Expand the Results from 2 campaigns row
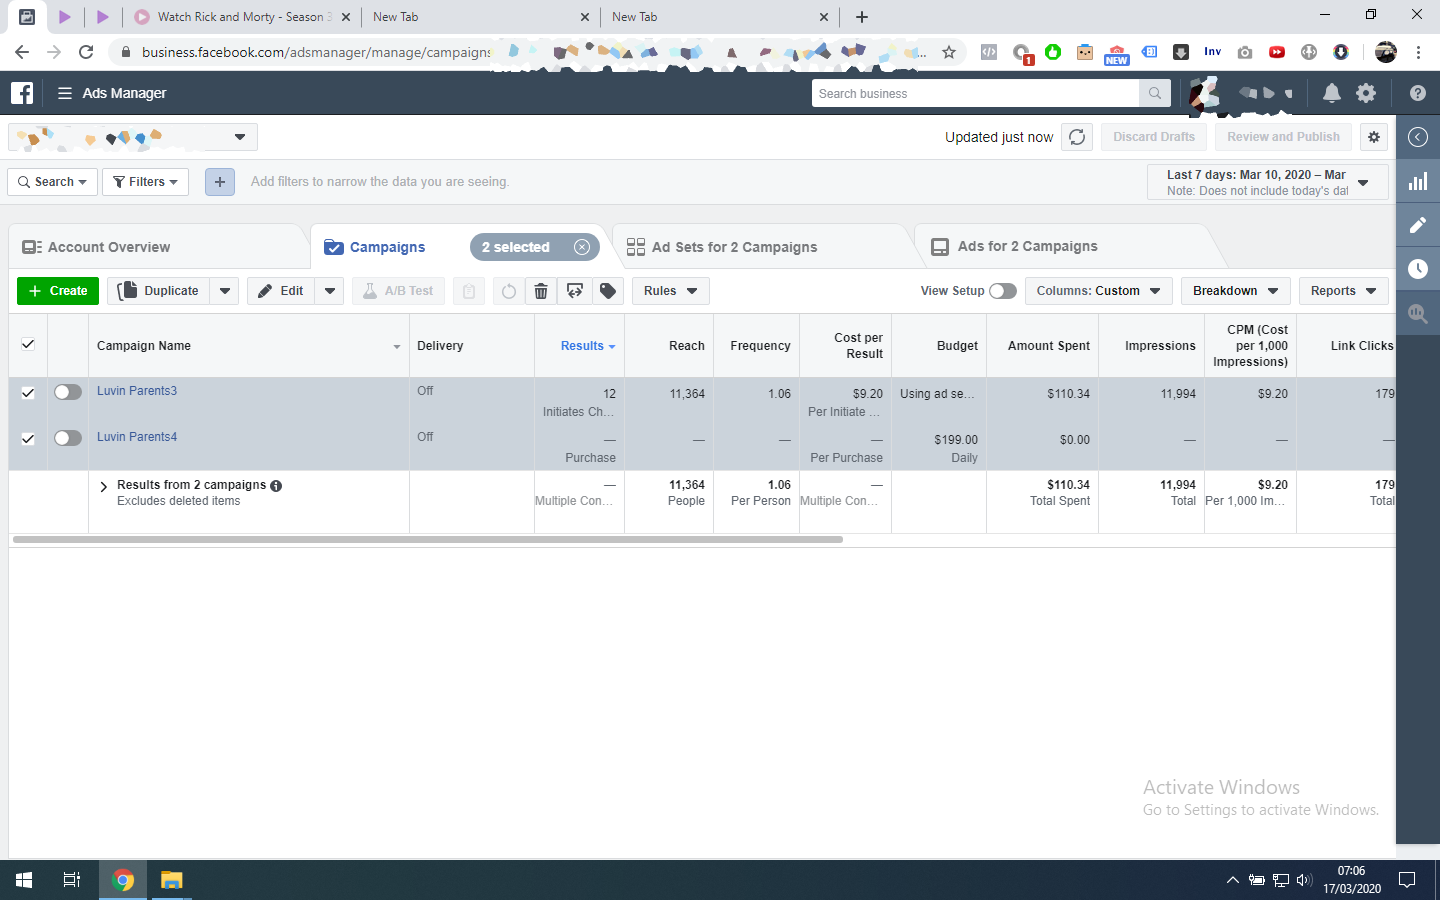1440x900 pixels. 103,487
